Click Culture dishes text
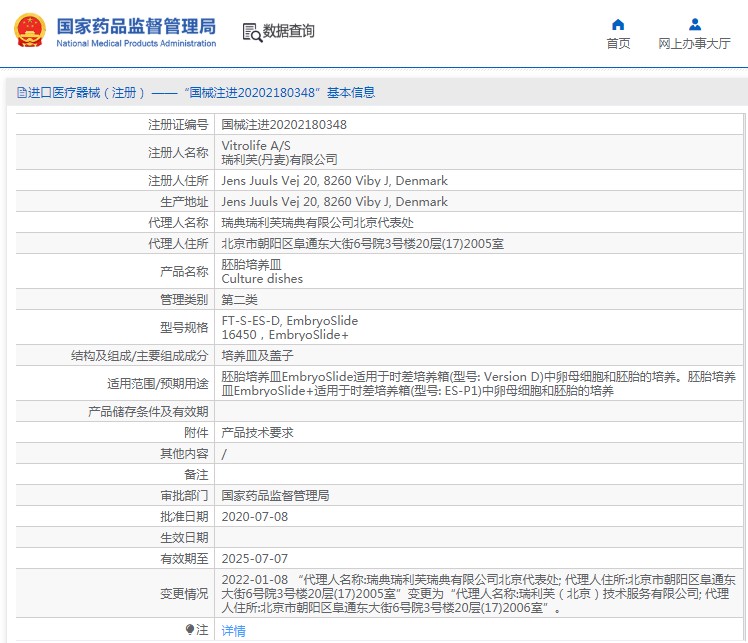Image resolution: width=748 pixels, height=643 pixels. [262, 279]
